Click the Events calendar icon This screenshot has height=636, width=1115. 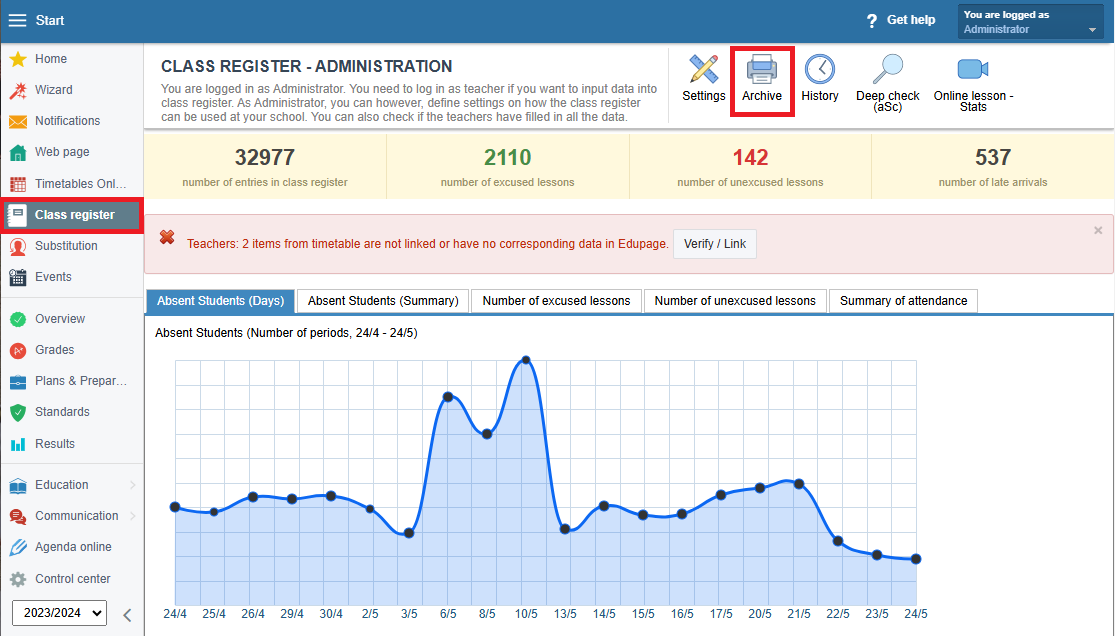click(x=18, y=277)
